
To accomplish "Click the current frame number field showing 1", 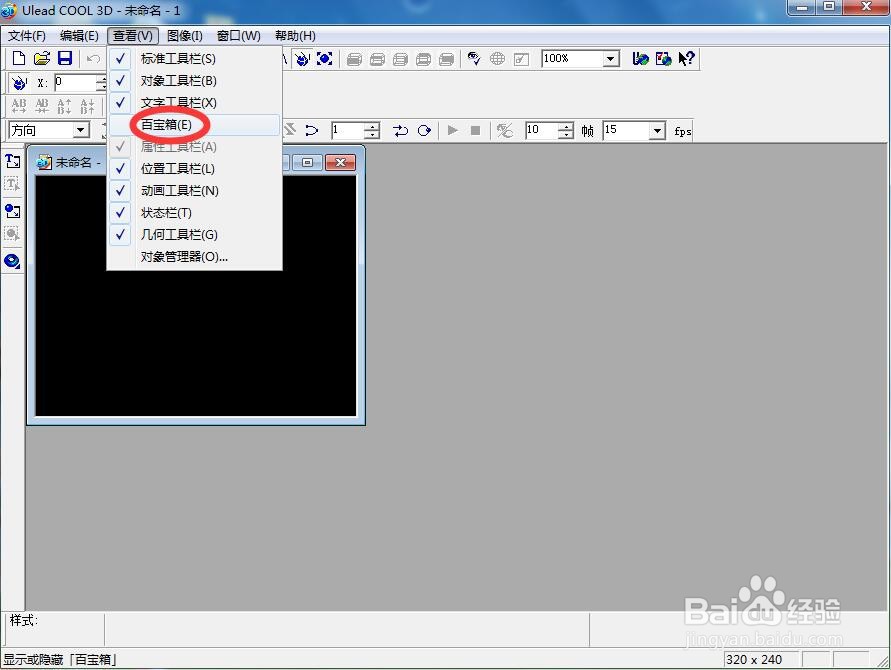I will (x=347, y=131).
